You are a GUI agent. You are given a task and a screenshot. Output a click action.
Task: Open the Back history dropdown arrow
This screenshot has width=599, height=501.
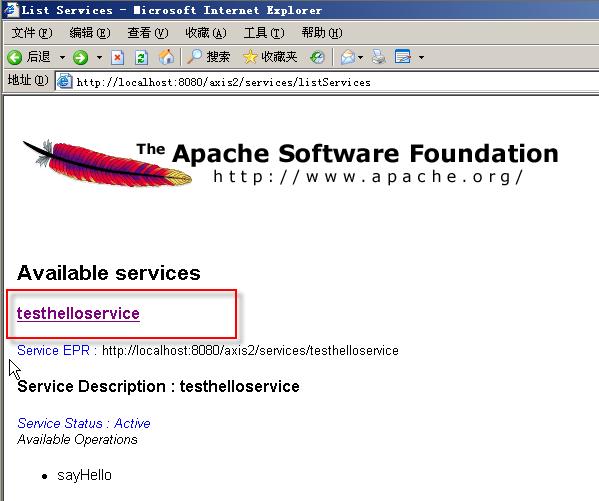coord(62,58)
